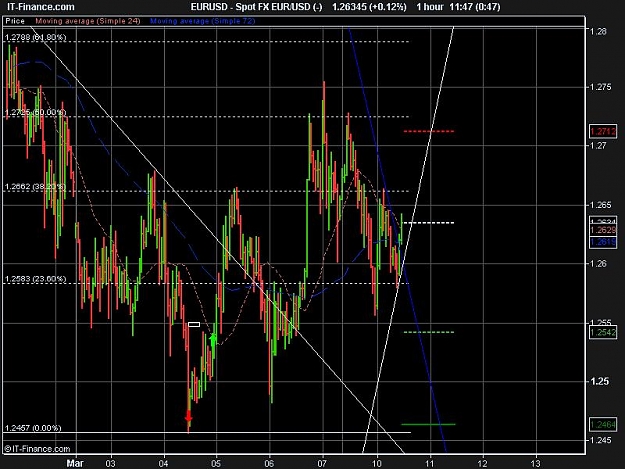Viewport: 625px width, 469px height.
Task: Click the red 1.2629 price tag
Action: point(603,230)
